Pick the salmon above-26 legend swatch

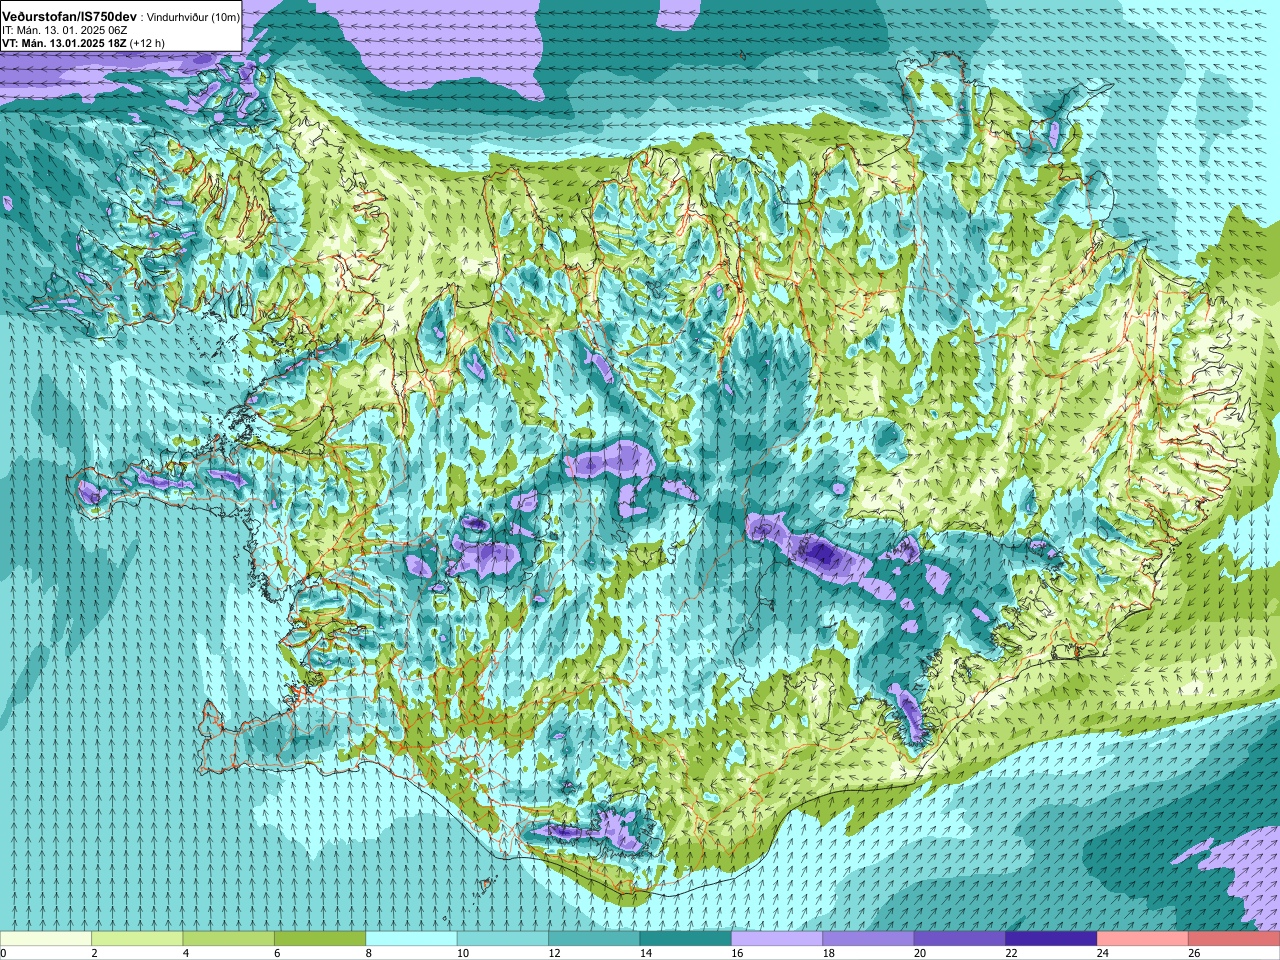1234,939
